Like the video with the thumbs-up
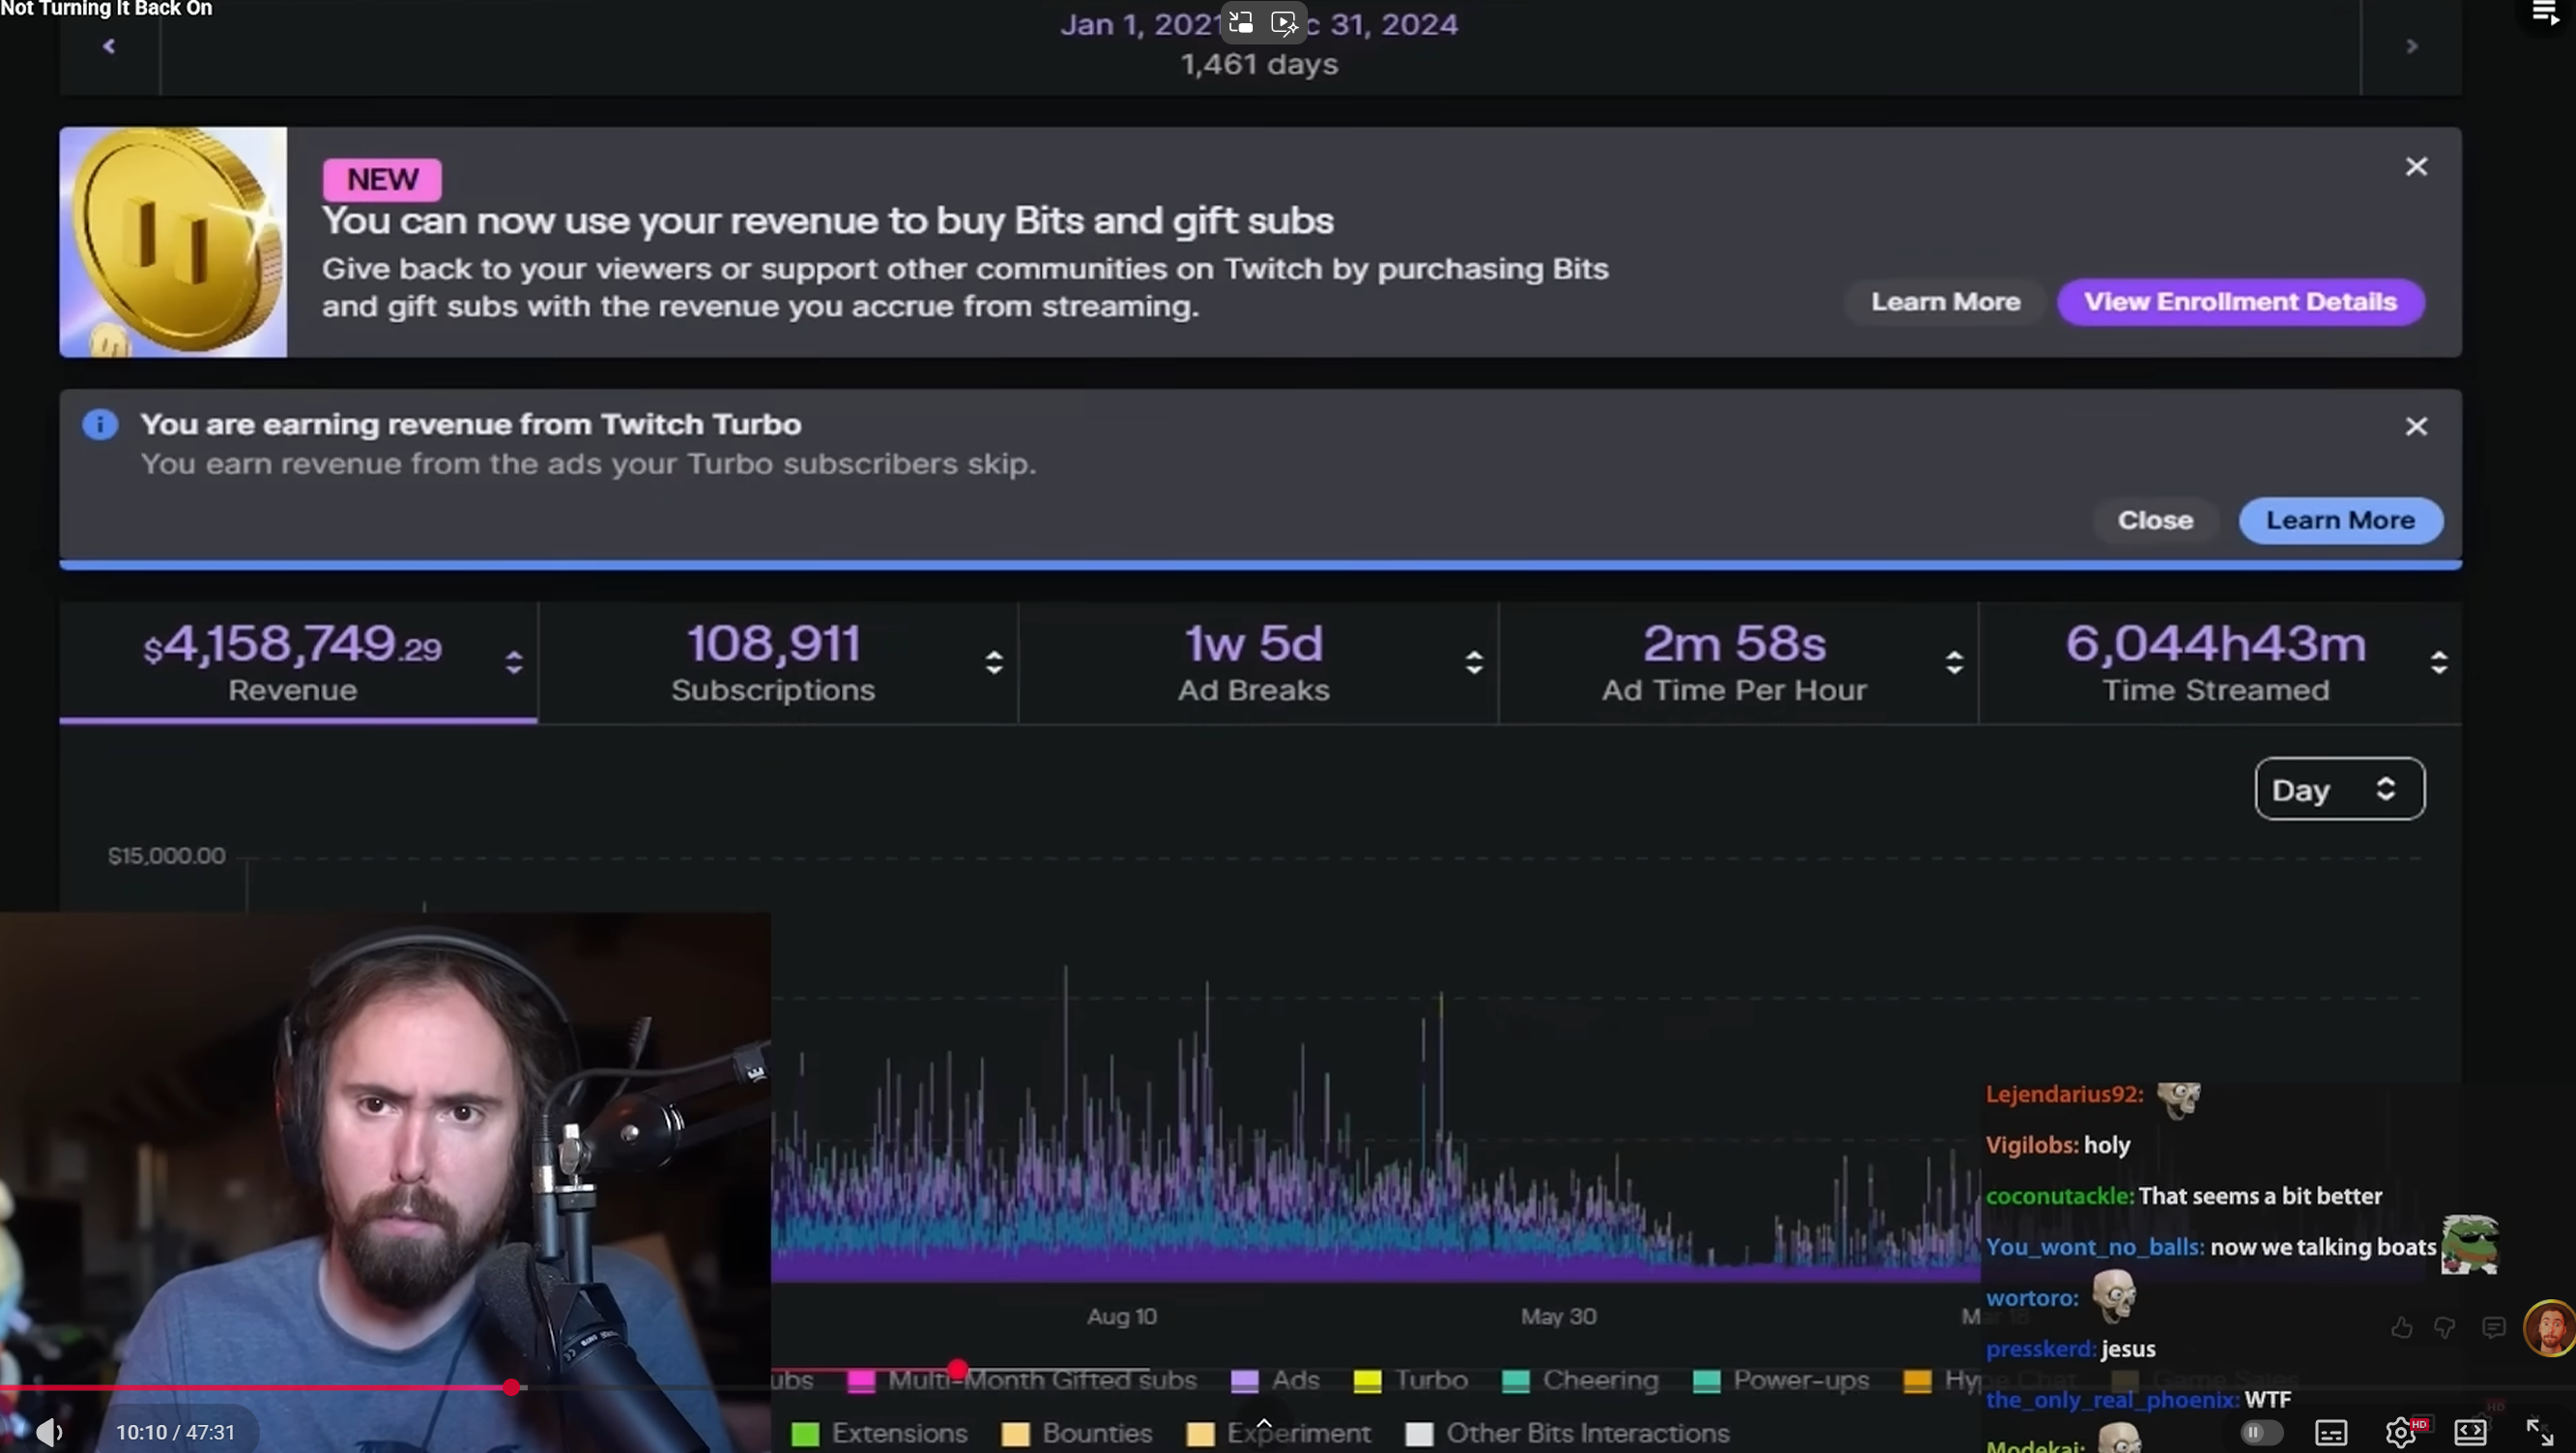The width and height of the screenshot is (2576, 1453). coord(2402,1328)
